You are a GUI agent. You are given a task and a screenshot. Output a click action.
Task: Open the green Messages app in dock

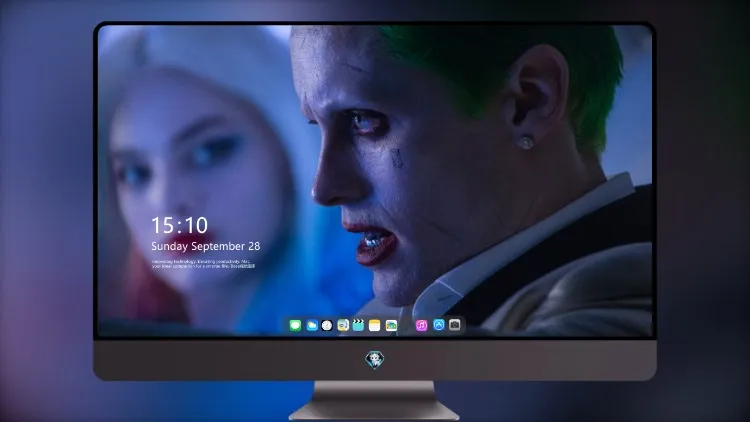[x=295, y=325]
